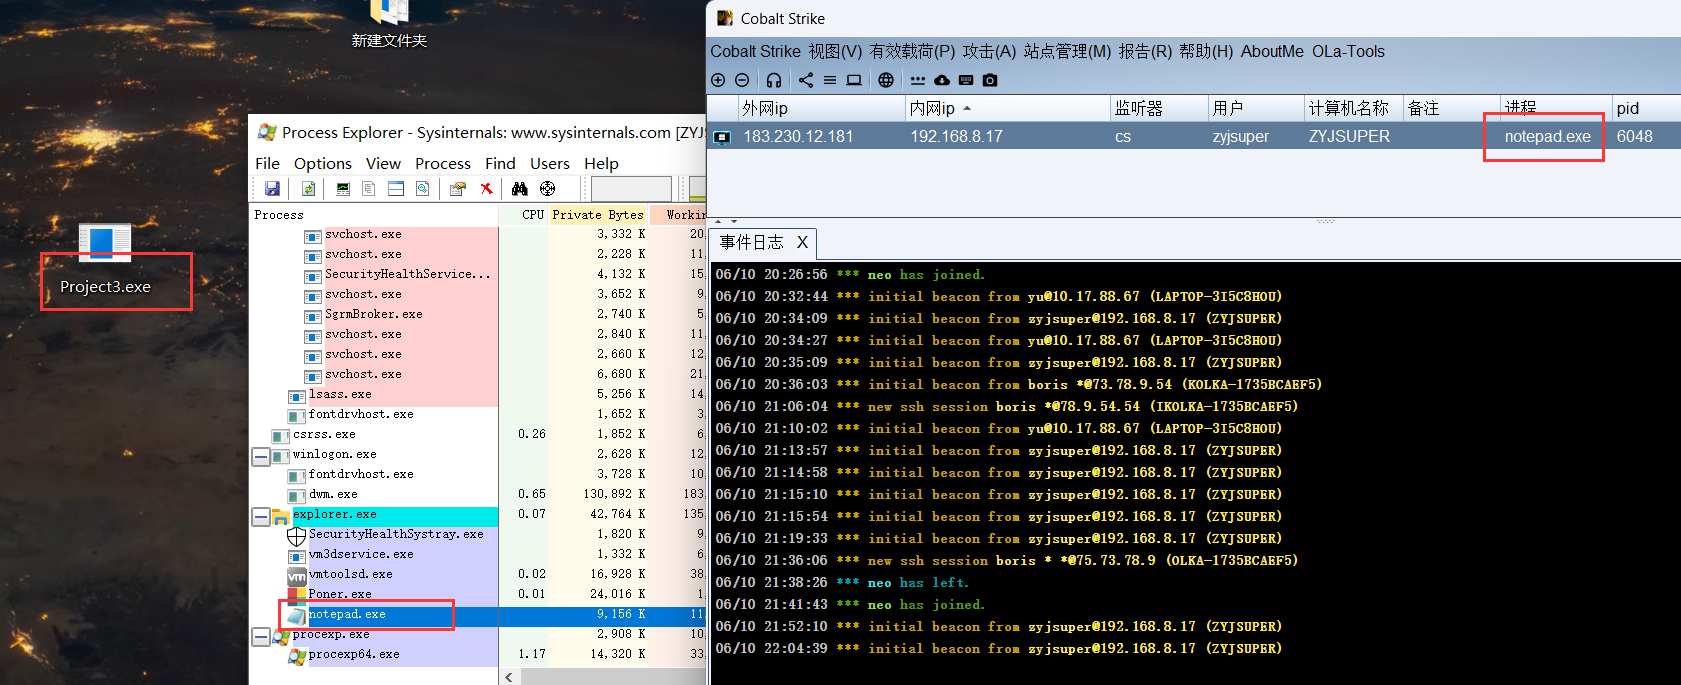Click left arrow of horizontal scrollbar
The width and height of the screenshot is (1681, 685).
(x=510, y=677)
